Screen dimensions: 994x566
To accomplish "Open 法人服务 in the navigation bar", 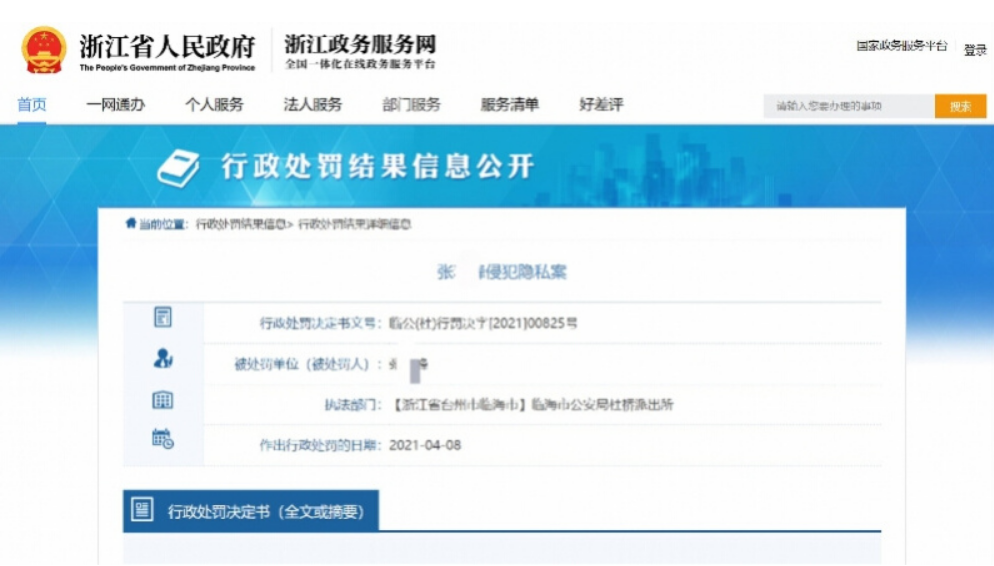I will click(x=312, y=105).
